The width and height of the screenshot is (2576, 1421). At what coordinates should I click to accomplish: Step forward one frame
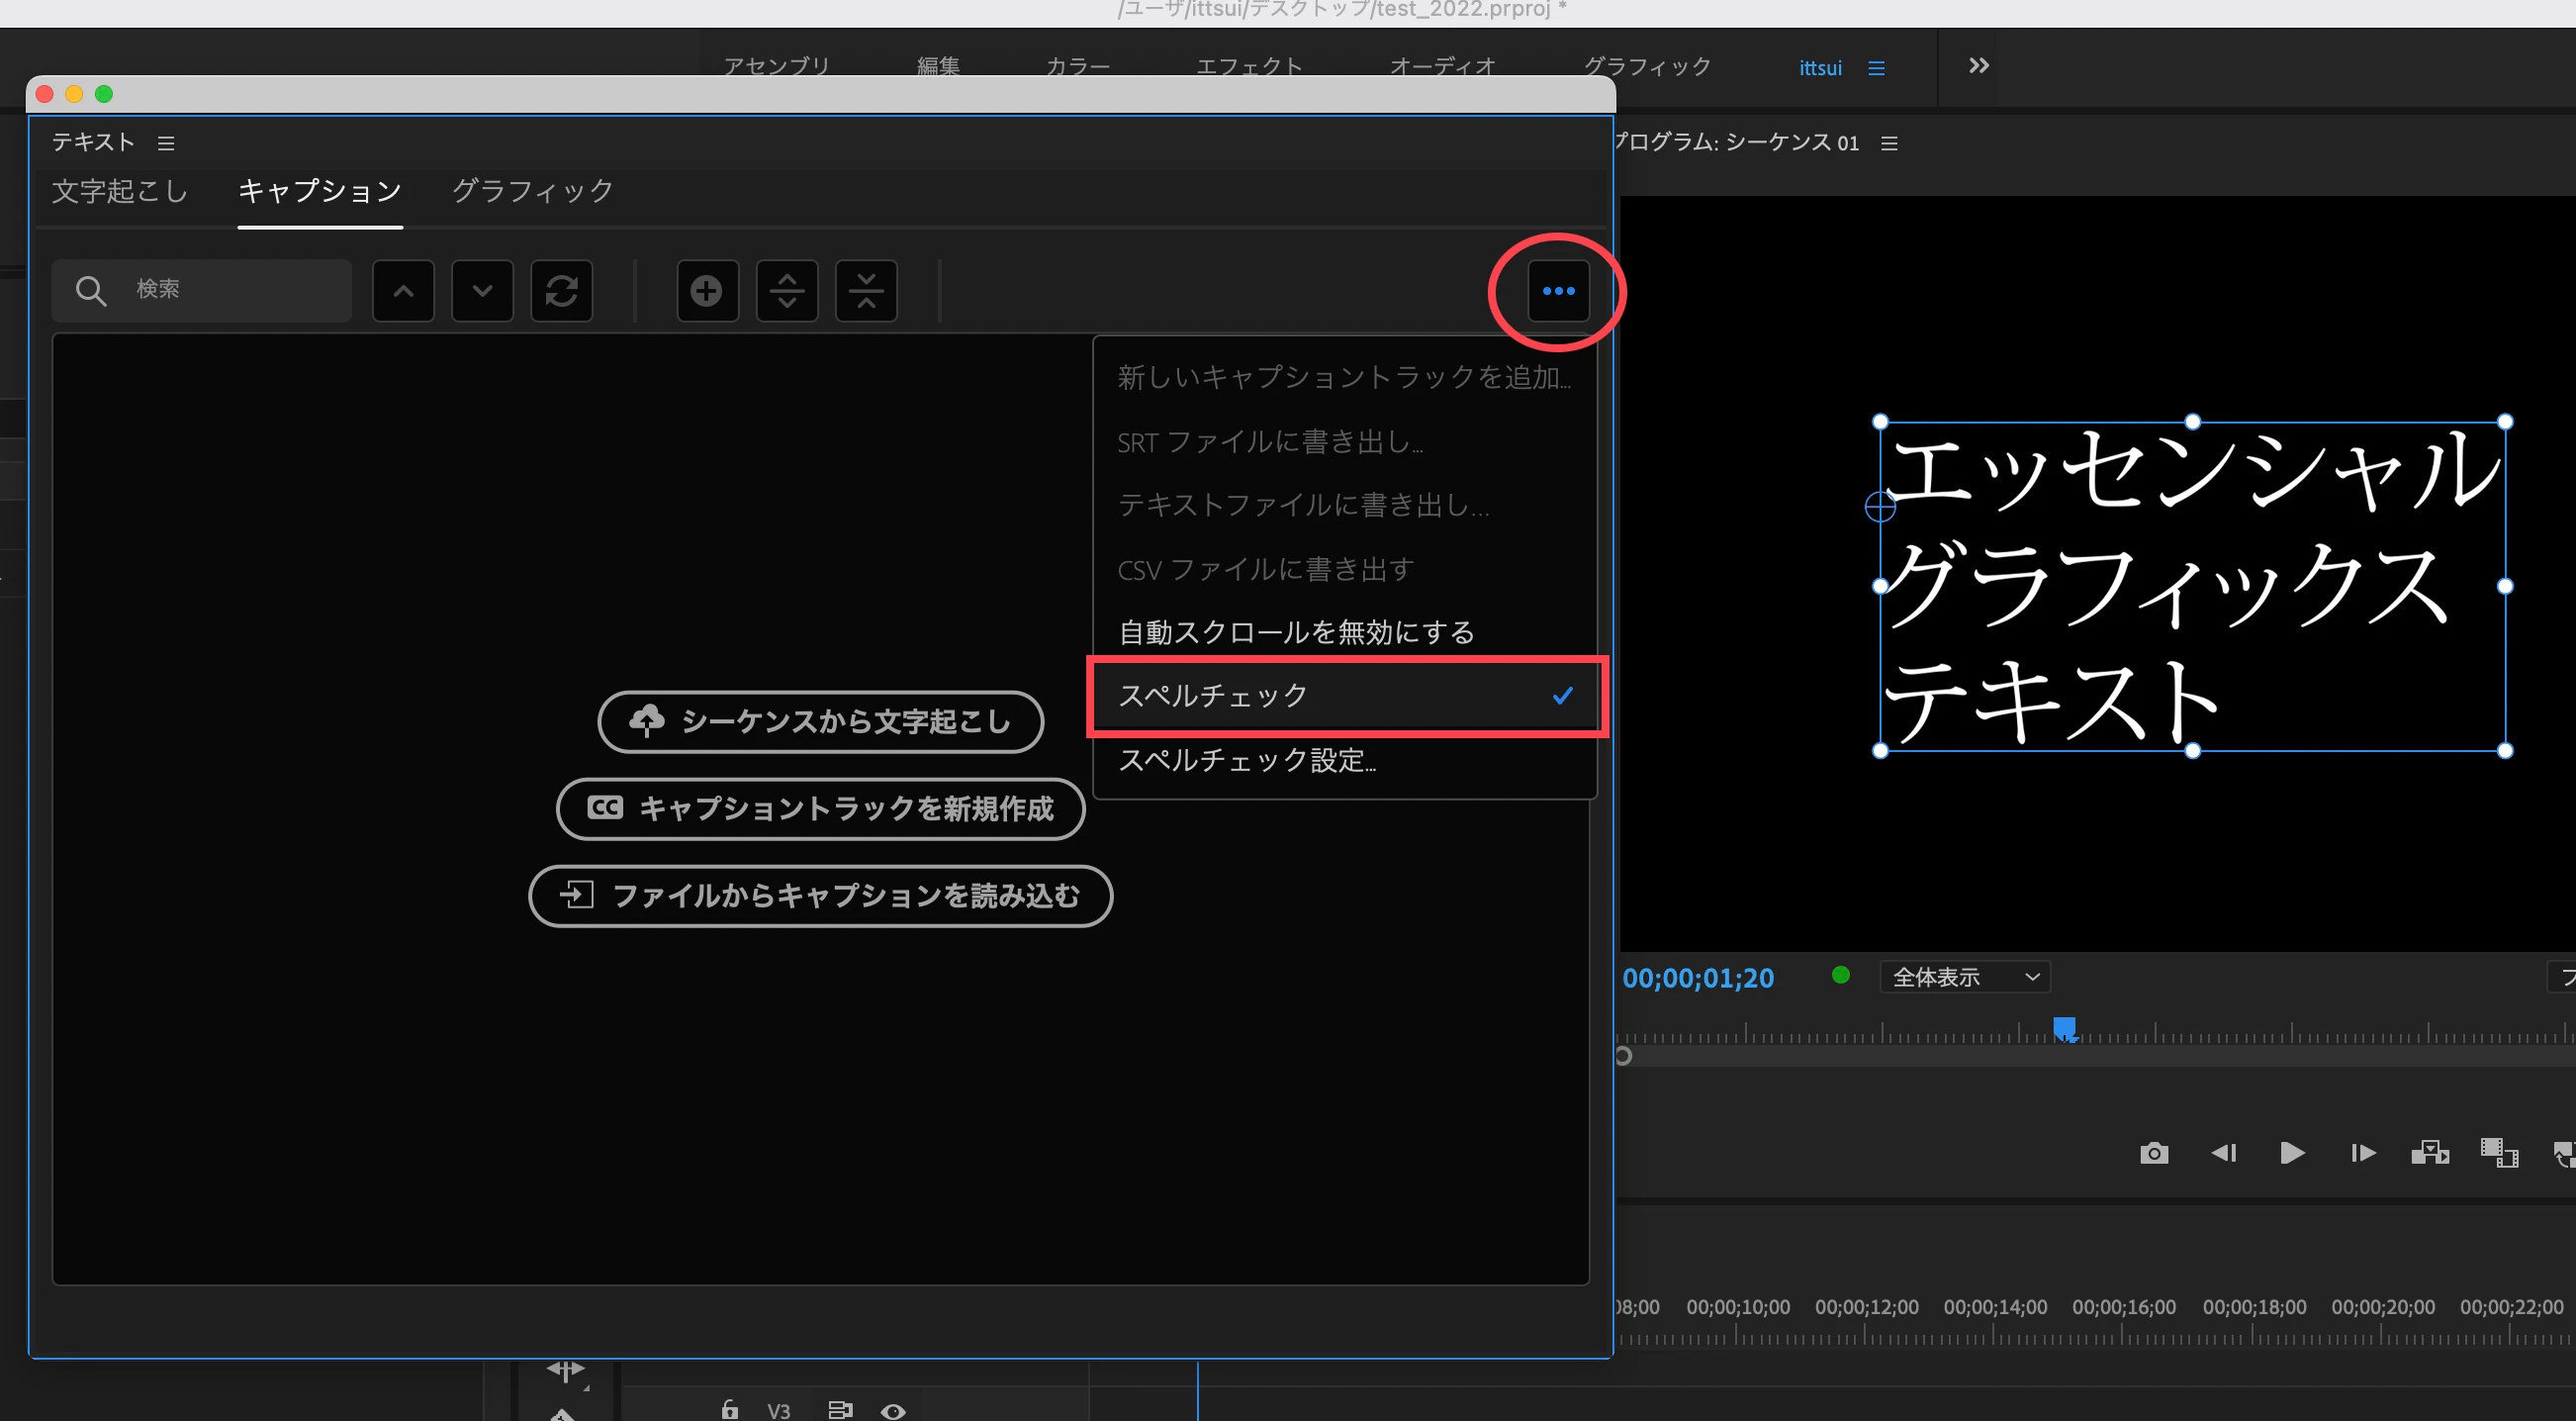pyautogui.click(x=2362, y=1153)
